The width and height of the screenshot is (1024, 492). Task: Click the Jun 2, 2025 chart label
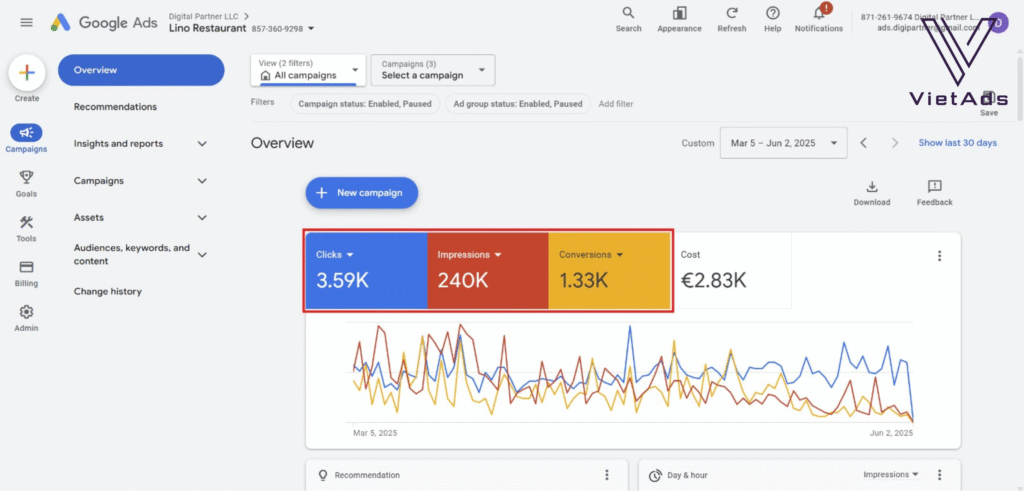pos(891,433)
